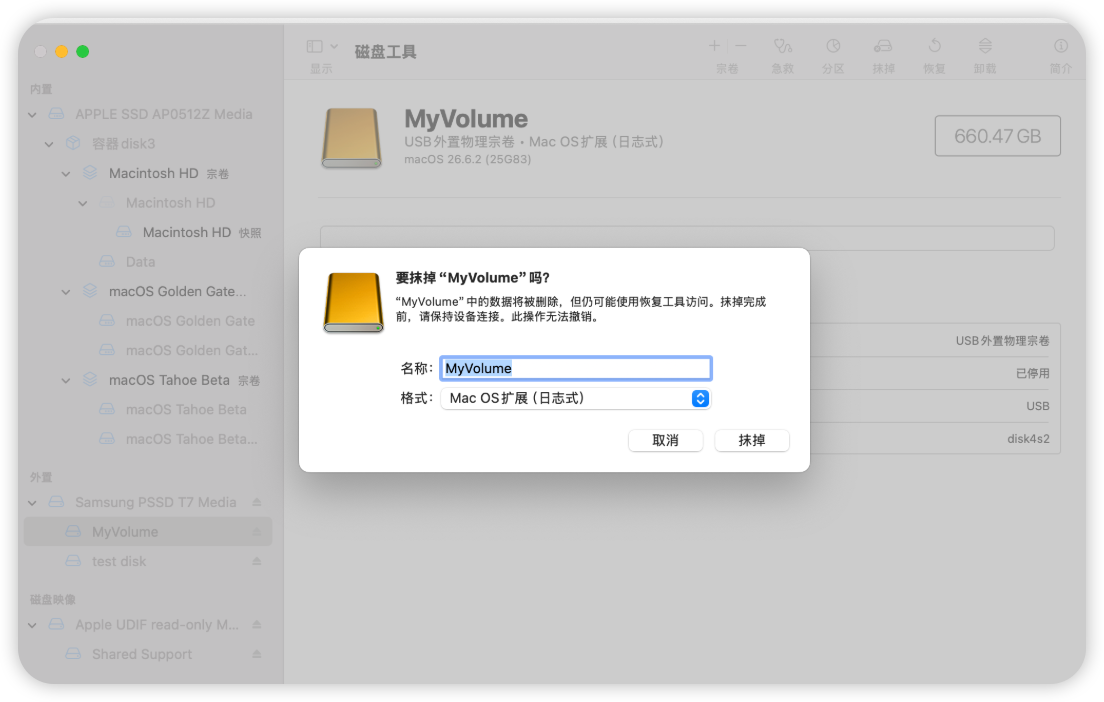Select the Data volume in sidebar
This screenshot has width=1104, height=702.
[148, 262]
